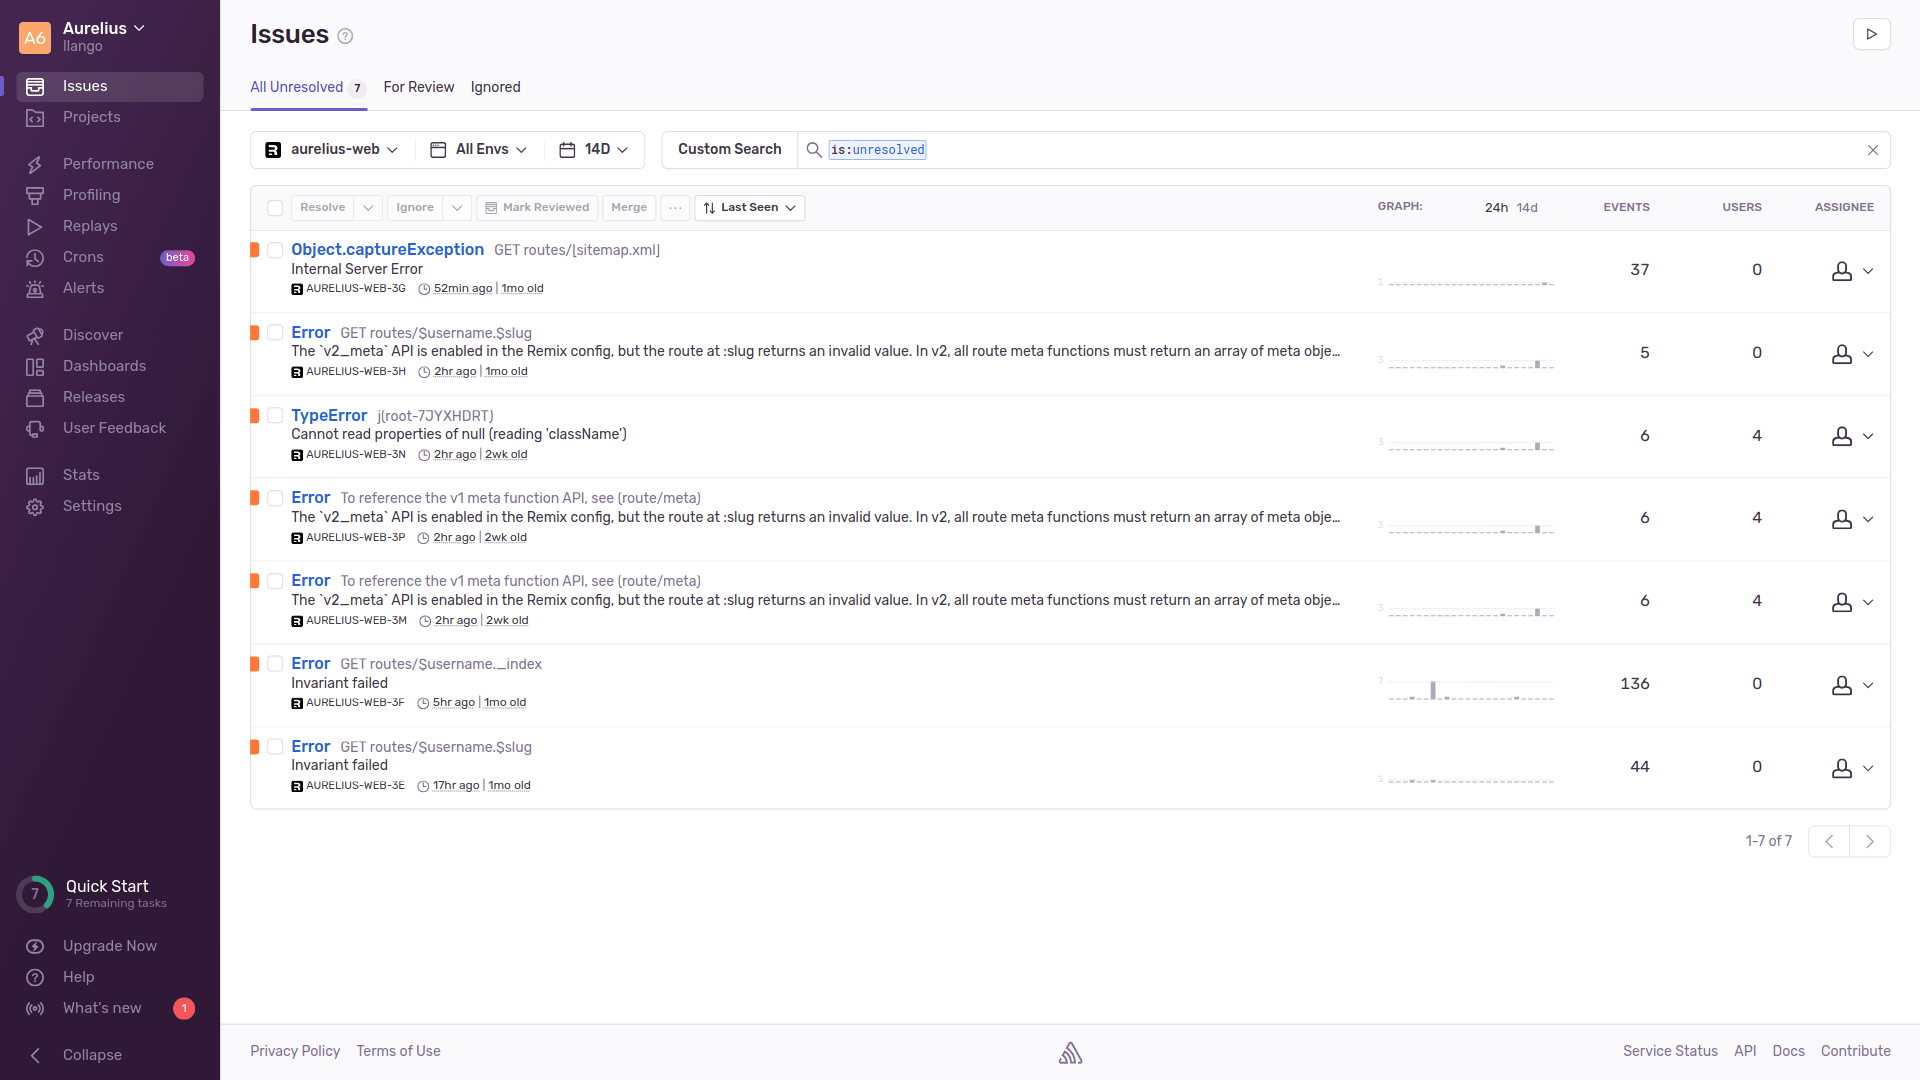Click the Crons sidebar icon
The height and width of the screenshot is (1080, 1920).
[36, 257]
